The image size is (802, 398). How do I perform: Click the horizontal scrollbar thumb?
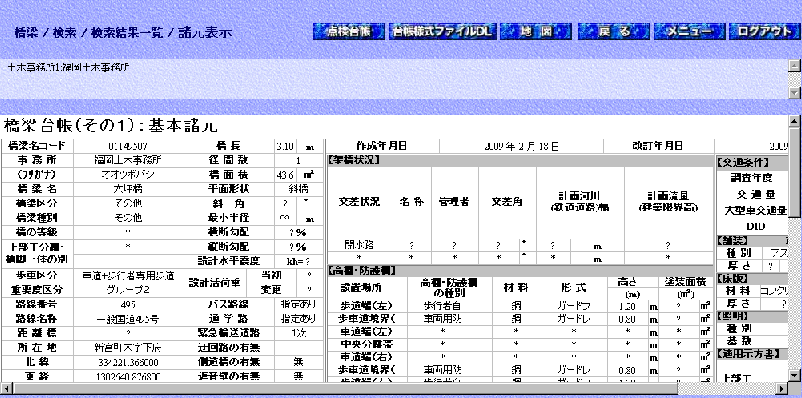tap(345, 388)
